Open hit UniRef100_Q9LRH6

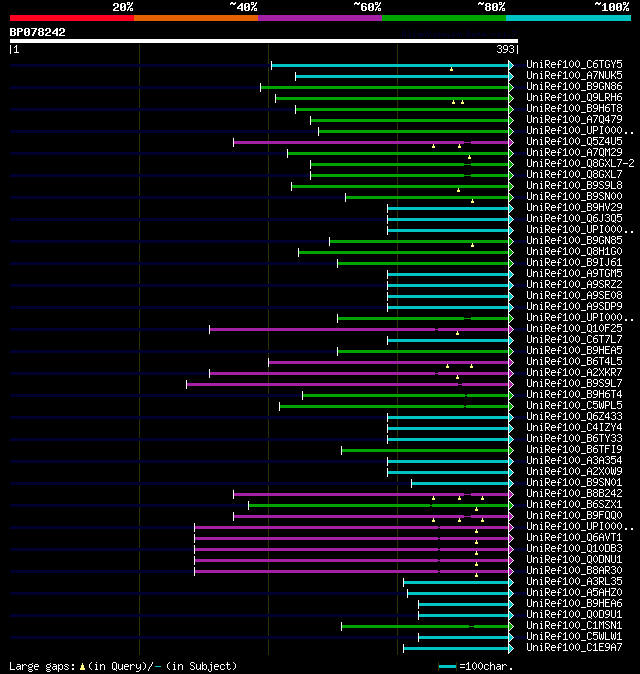coord(574,98)
